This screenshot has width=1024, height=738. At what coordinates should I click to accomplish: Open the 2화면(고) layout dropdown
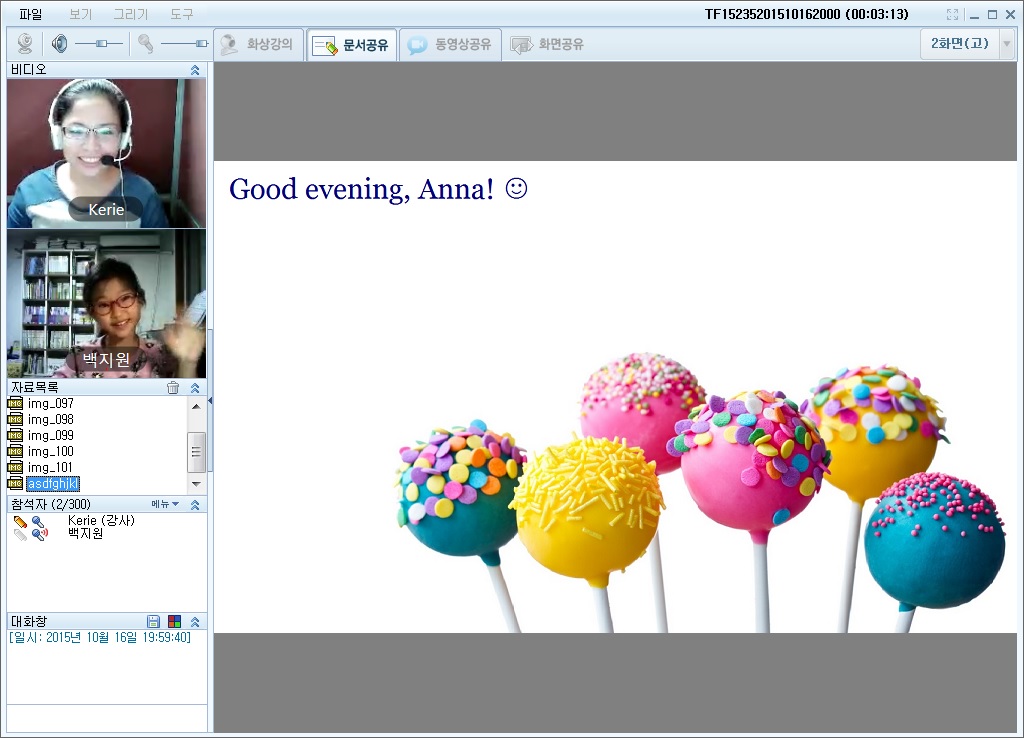pos(1006,44)
